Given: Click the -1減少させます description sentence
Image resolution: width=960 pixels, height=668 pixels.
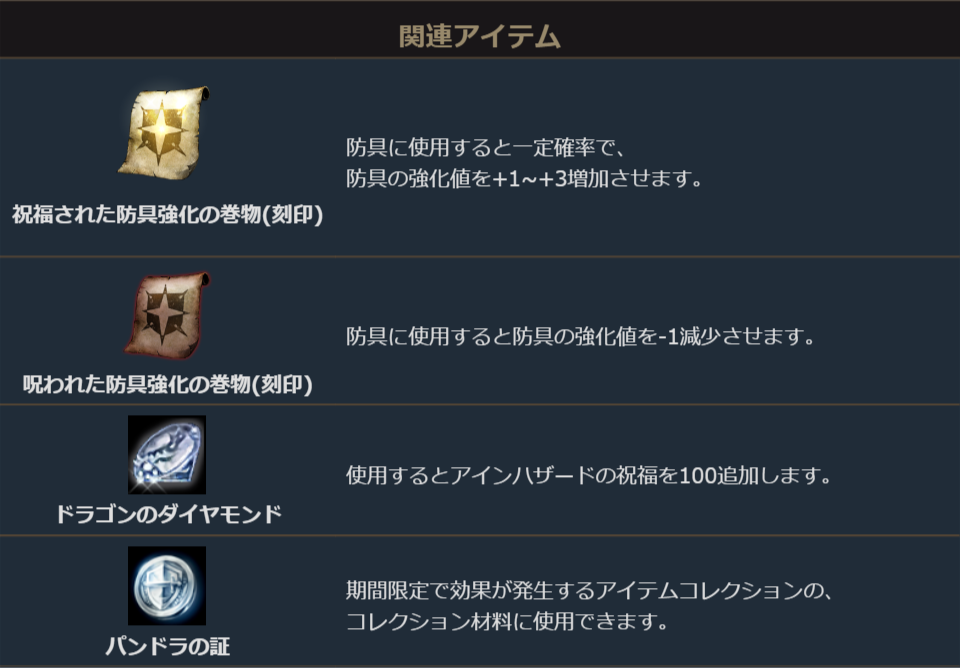Looking at the screenshot, I should pos(581,337).
